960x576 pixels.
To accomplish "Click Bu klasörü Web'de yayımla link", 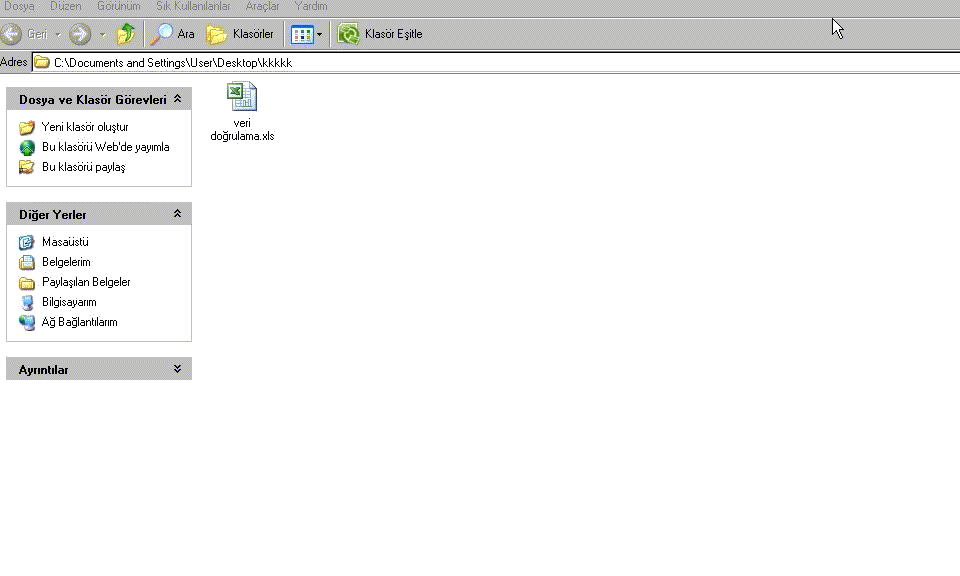I will (x=105, y=147).
